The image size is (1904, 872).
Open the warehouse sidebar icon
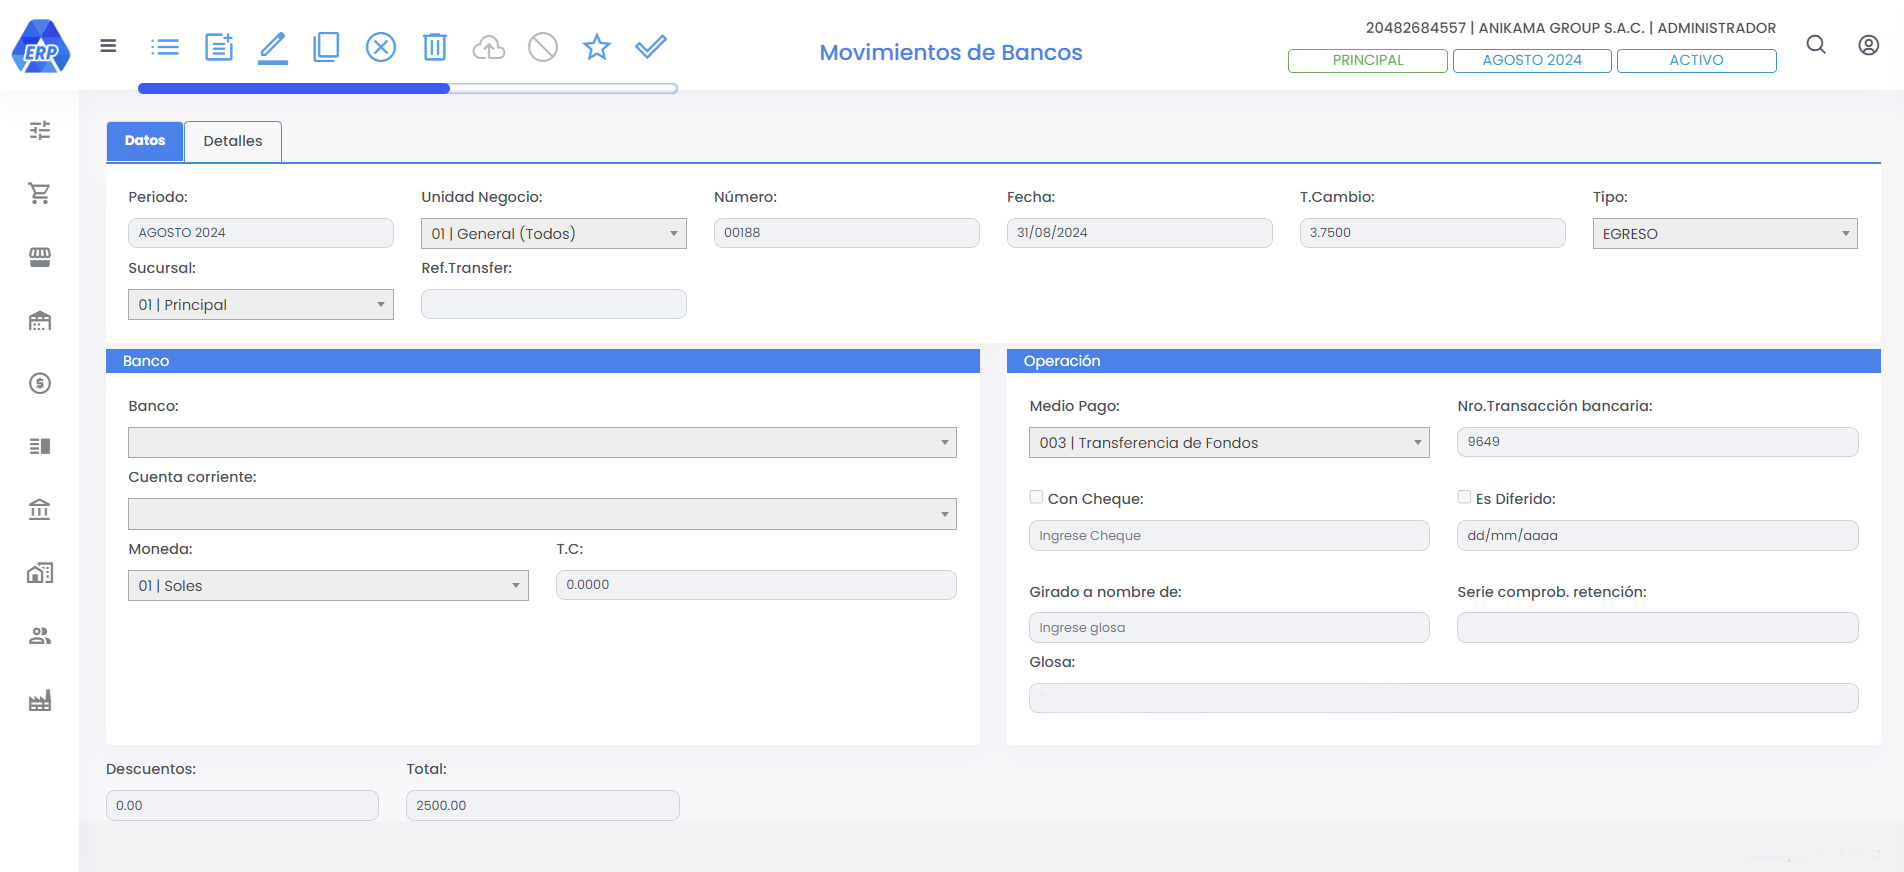[x=40, y=320]
